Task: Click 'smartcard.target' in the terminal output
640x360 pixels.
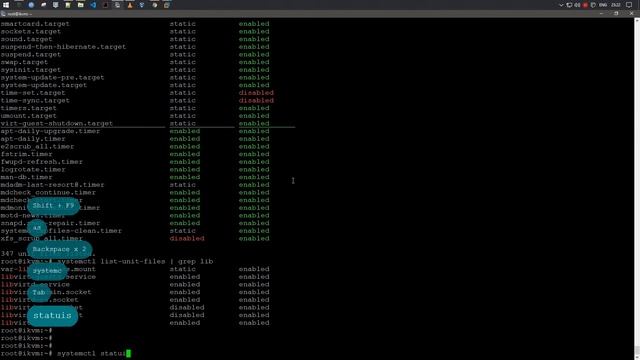Action: pyautogui.click(x=35, y=24)
